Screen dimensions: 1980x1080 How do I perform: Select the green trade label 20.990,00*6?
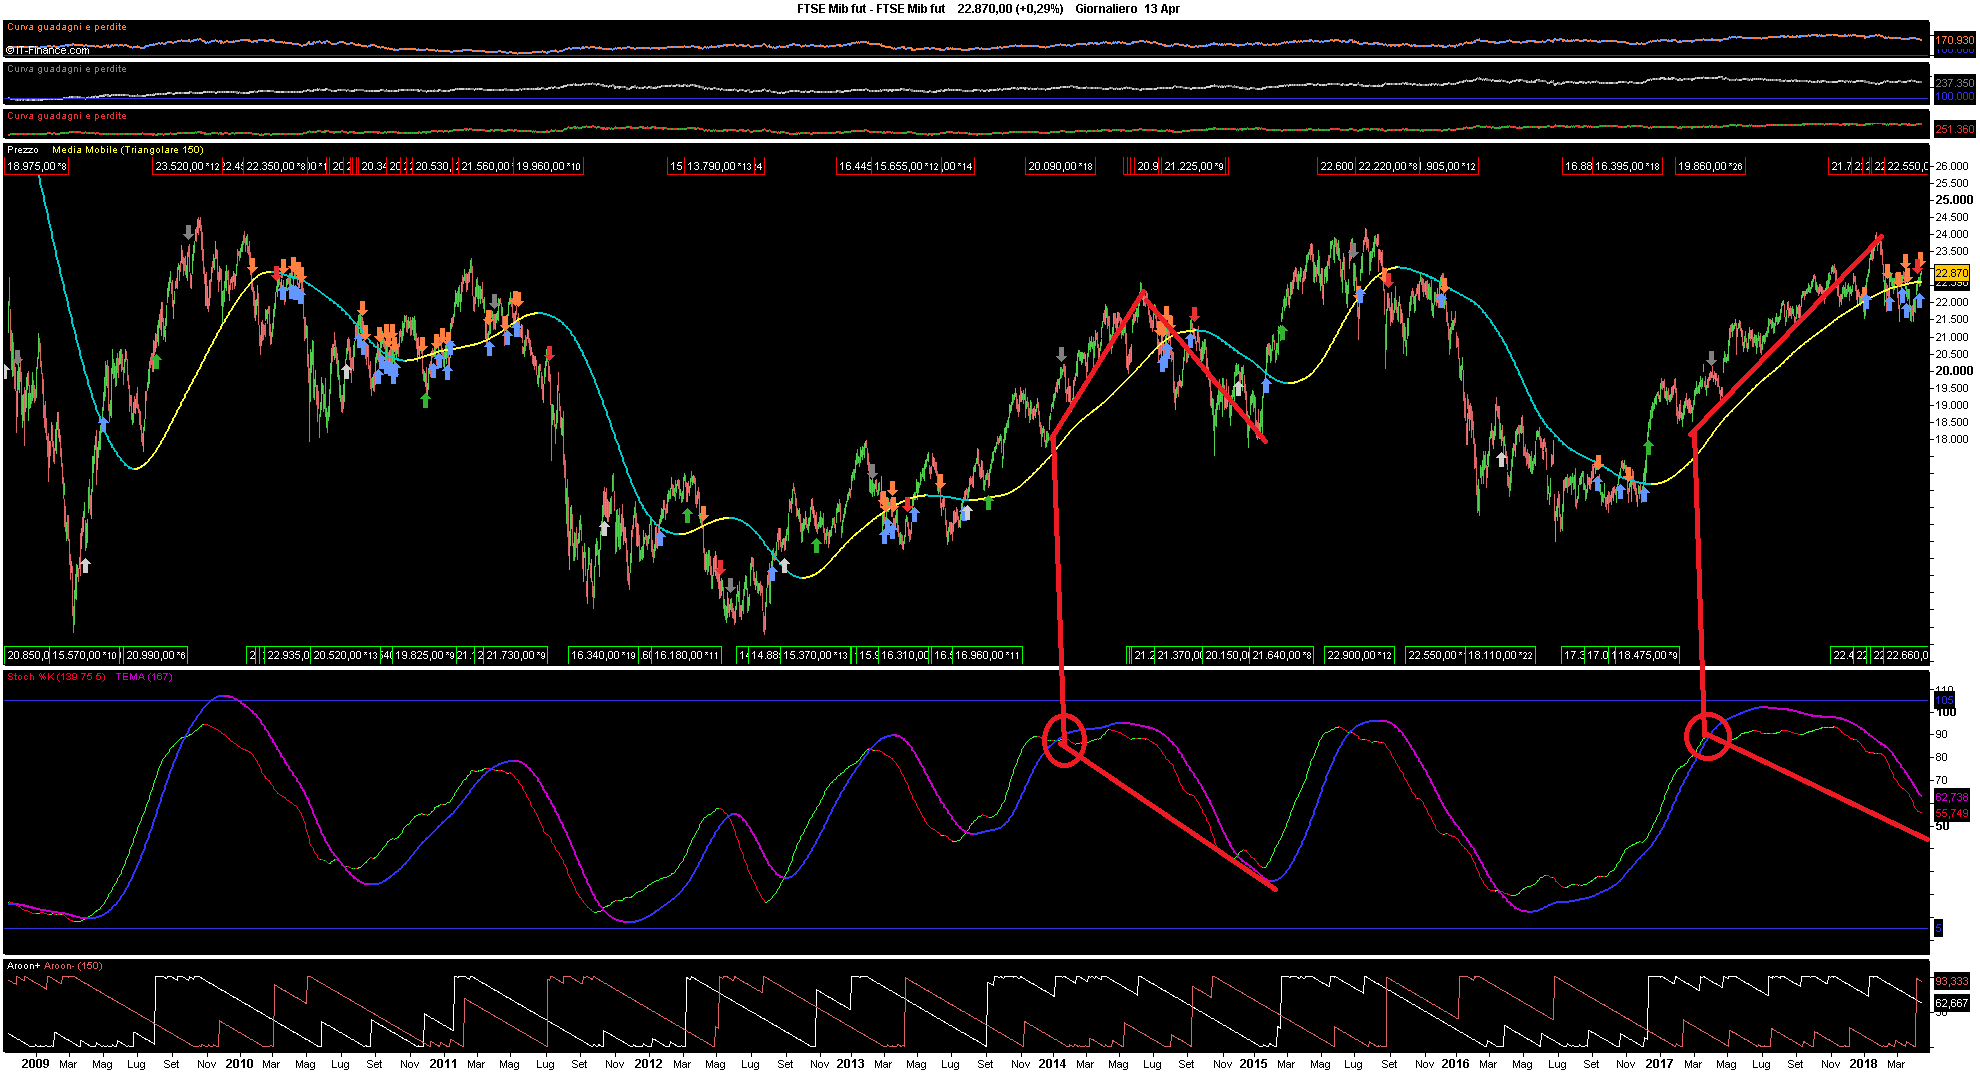pos(155,656)
